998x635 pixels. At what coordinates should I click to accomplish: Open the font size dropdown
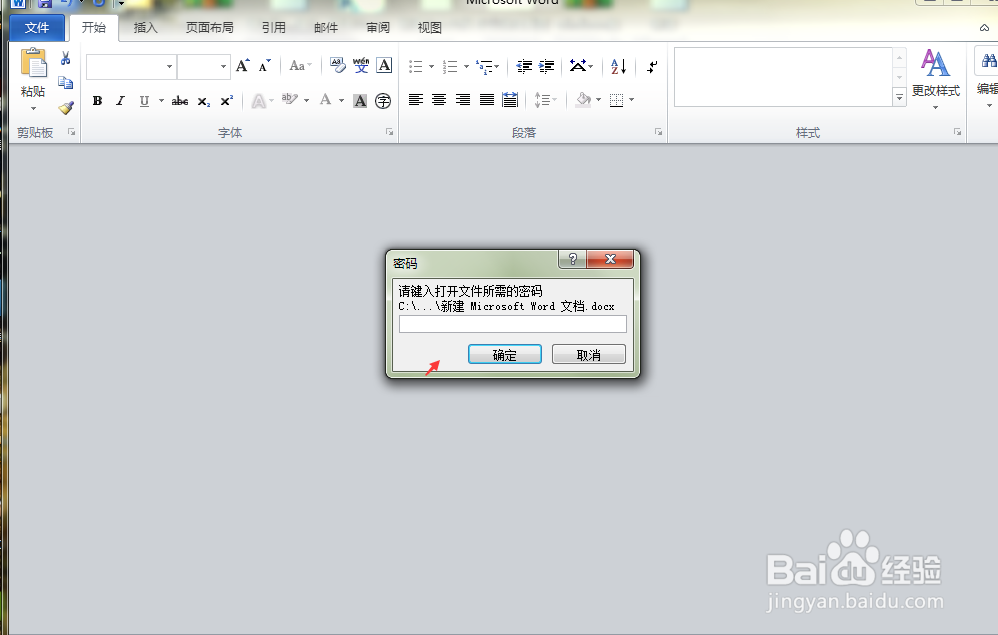223,66
